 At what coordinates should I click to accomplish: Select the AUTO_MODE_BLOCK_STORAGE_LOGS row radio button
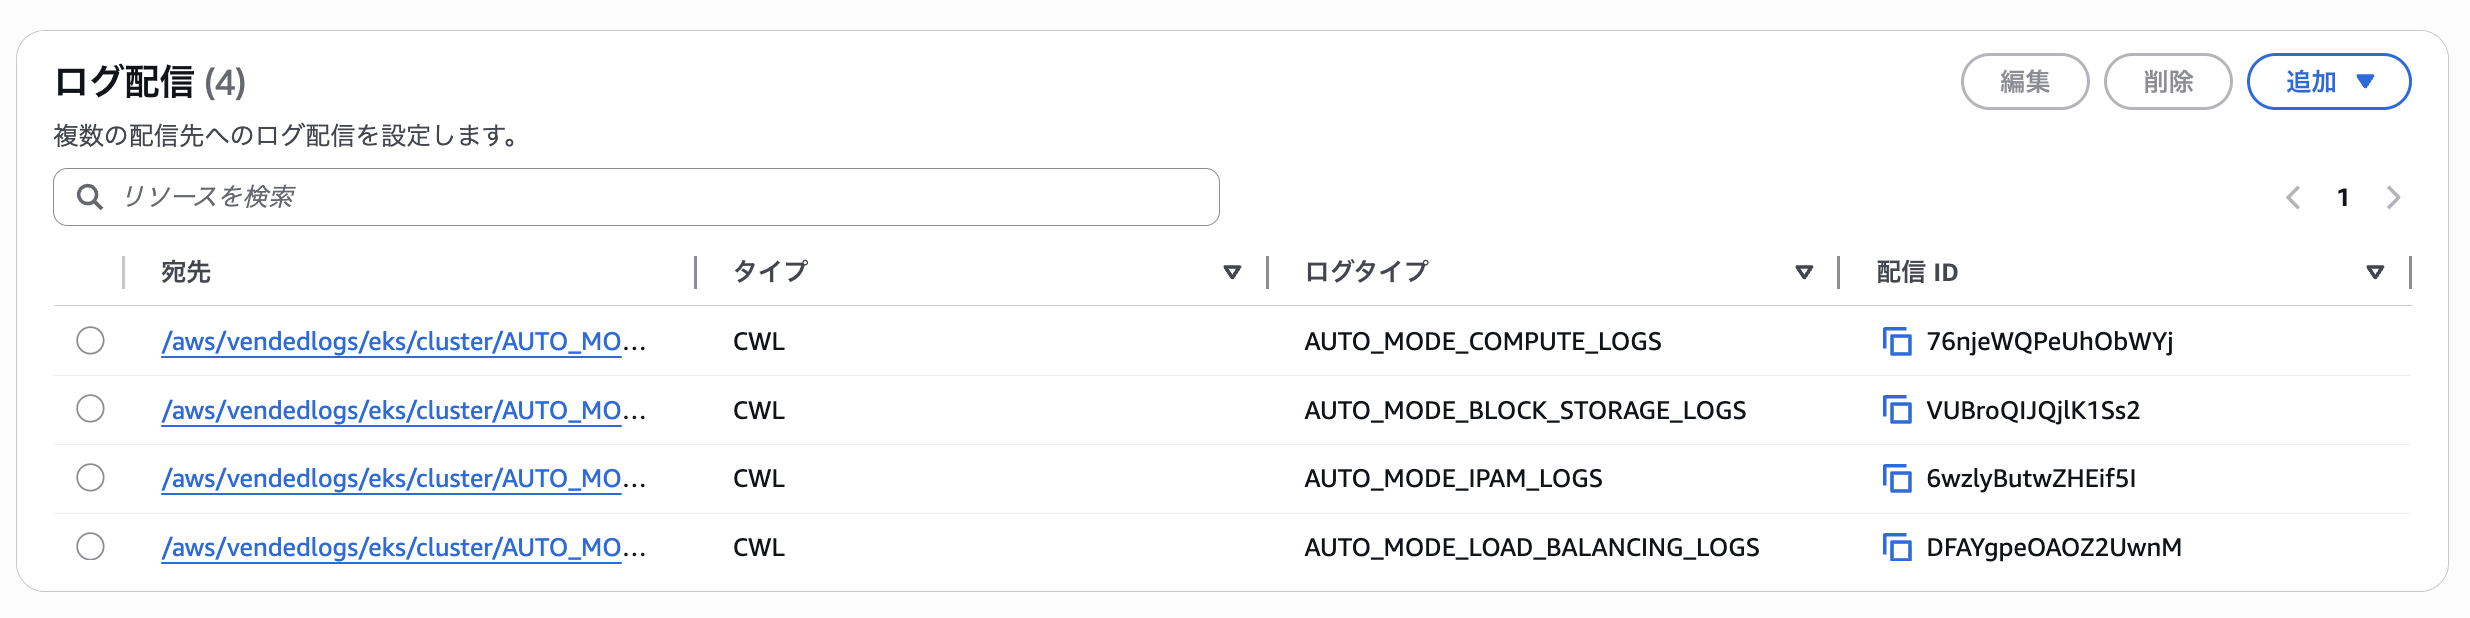[x=91, y=409]
